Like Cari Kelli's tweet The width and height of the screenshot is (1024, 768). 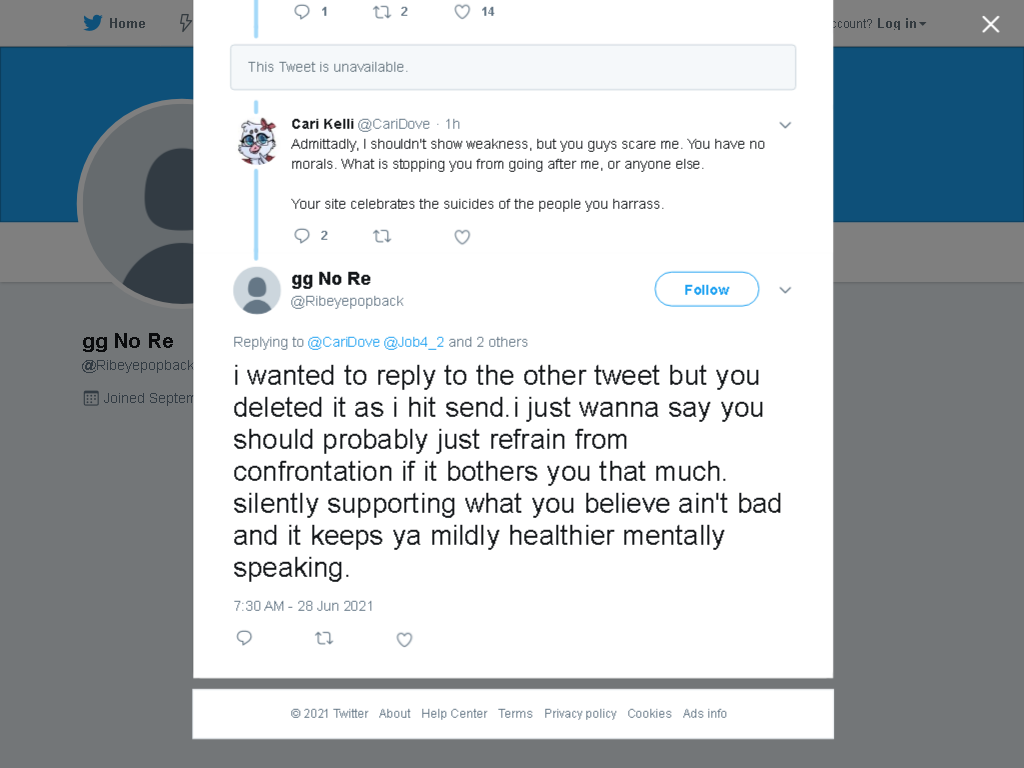point(462,237)
